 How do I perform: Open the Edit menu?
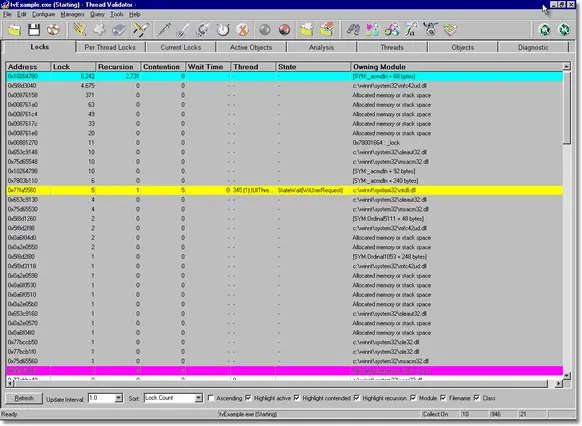22,14
